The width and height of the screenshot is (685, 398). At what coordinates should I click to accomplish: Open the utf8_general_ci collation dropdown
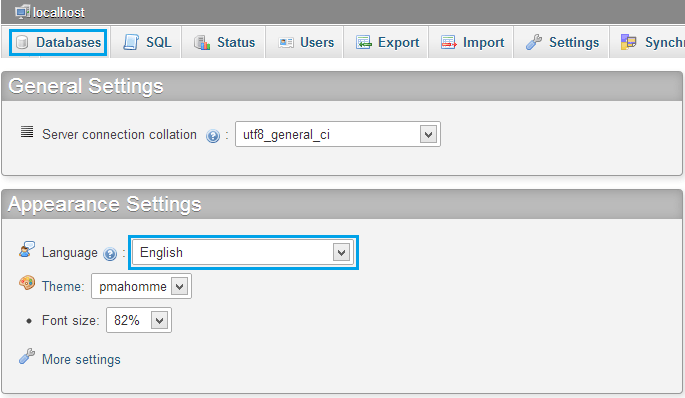coord(338,134)
